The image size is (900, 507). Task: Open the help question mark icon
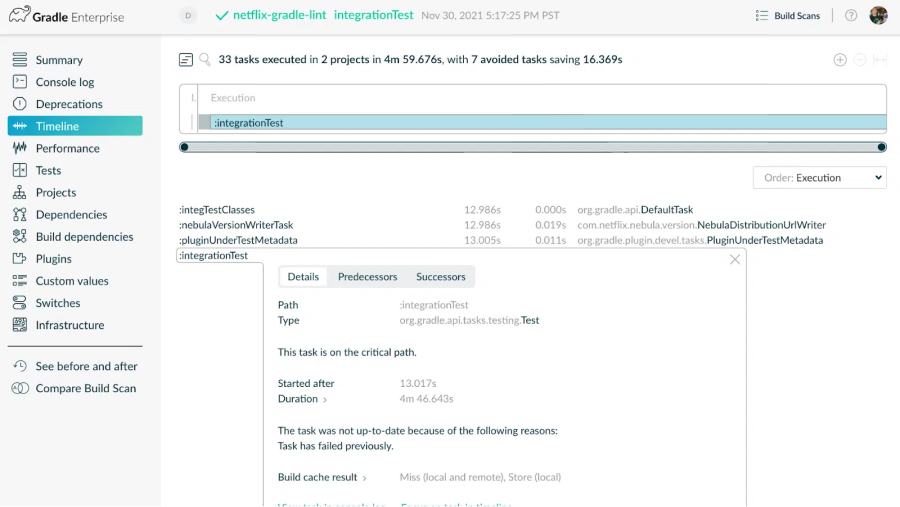851,16
